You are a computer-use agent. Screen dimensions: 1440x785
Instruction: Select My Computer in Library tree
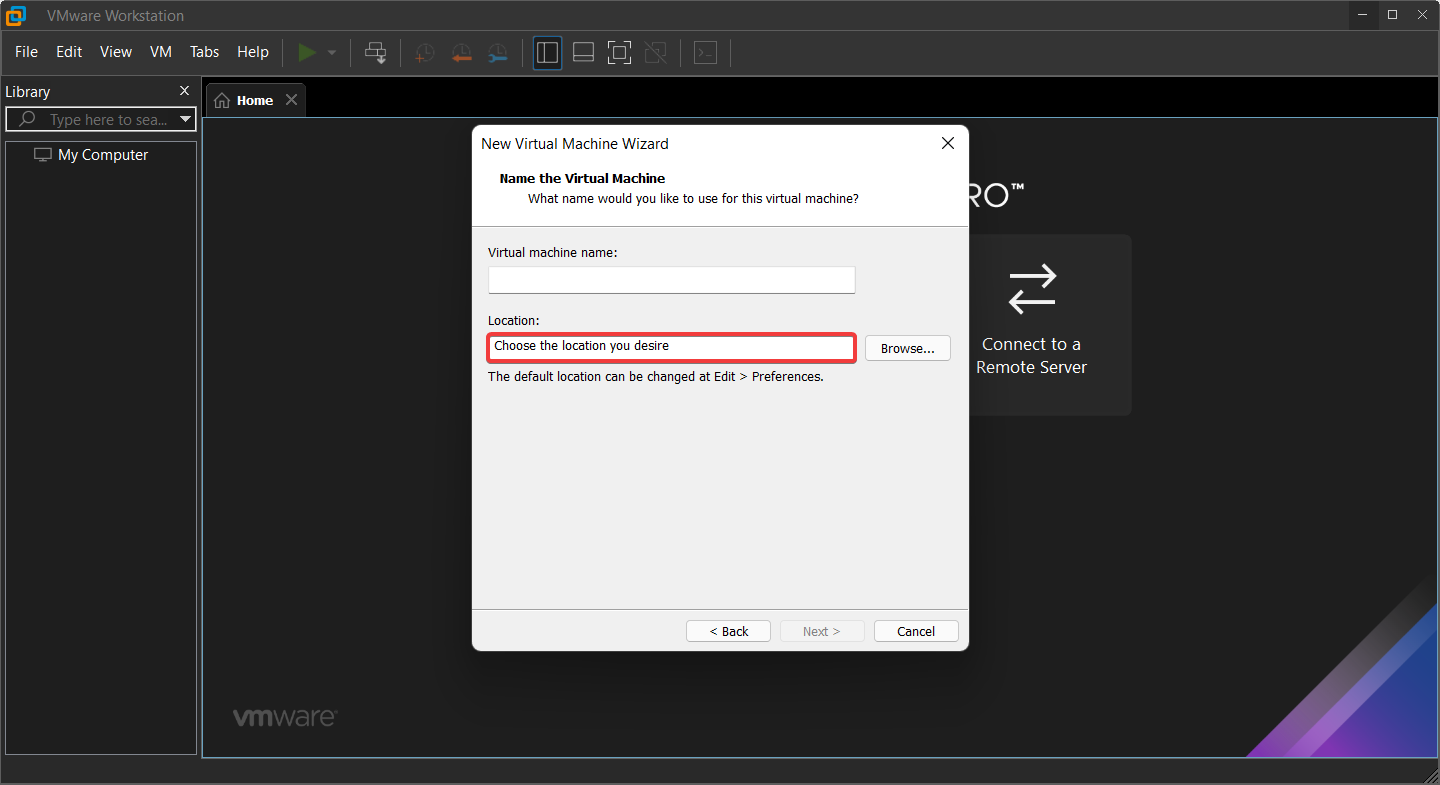(102, 155)
